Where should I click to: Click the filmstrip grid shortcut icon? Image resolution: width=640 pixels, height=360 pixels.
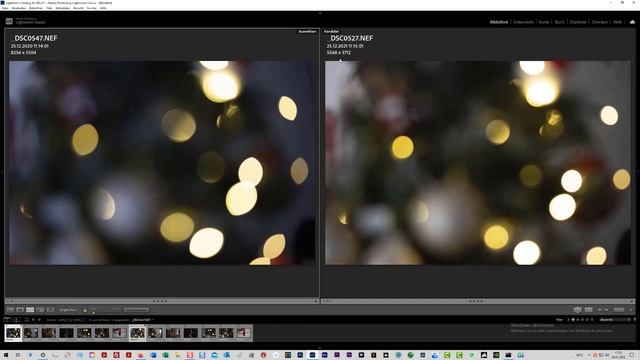click(27, 320)
